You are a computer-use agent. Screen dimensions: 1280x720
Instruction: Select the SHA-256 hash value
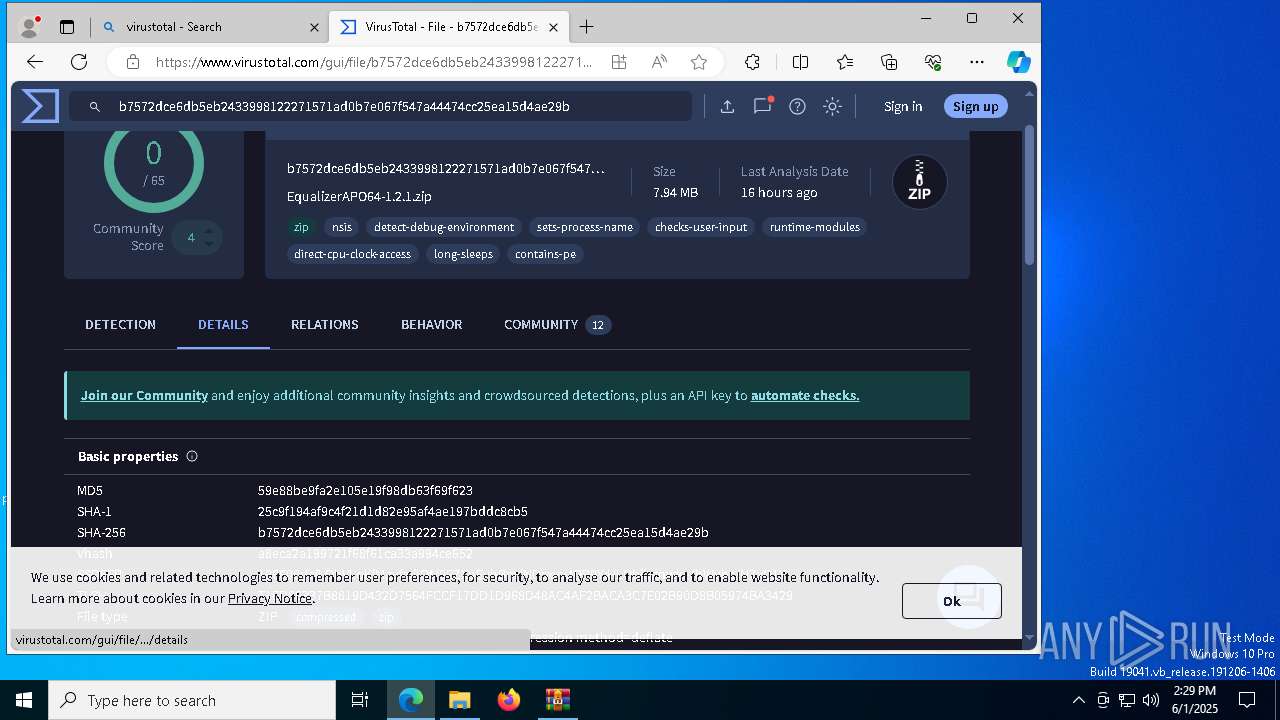click(483, 532)
